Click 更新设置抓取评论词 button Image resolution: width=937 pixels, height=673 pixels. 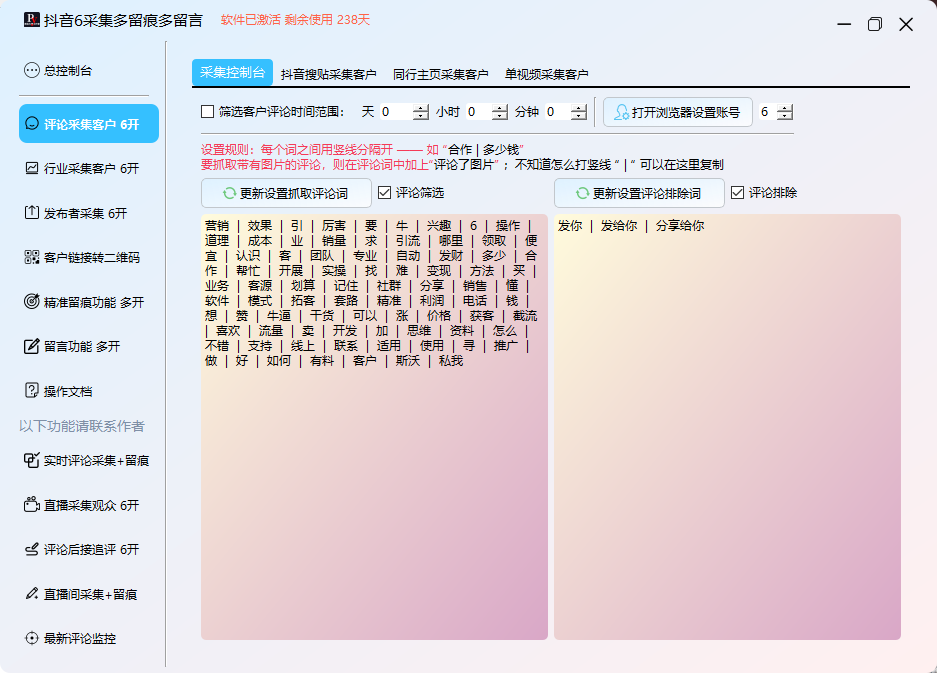point(286,193)
